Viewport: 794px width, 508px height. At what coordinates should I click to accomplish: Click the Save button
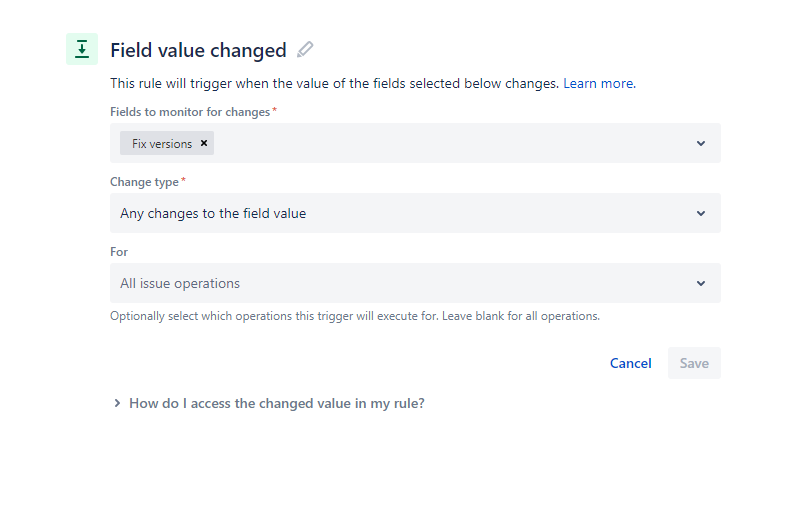(x=694, y=363)
